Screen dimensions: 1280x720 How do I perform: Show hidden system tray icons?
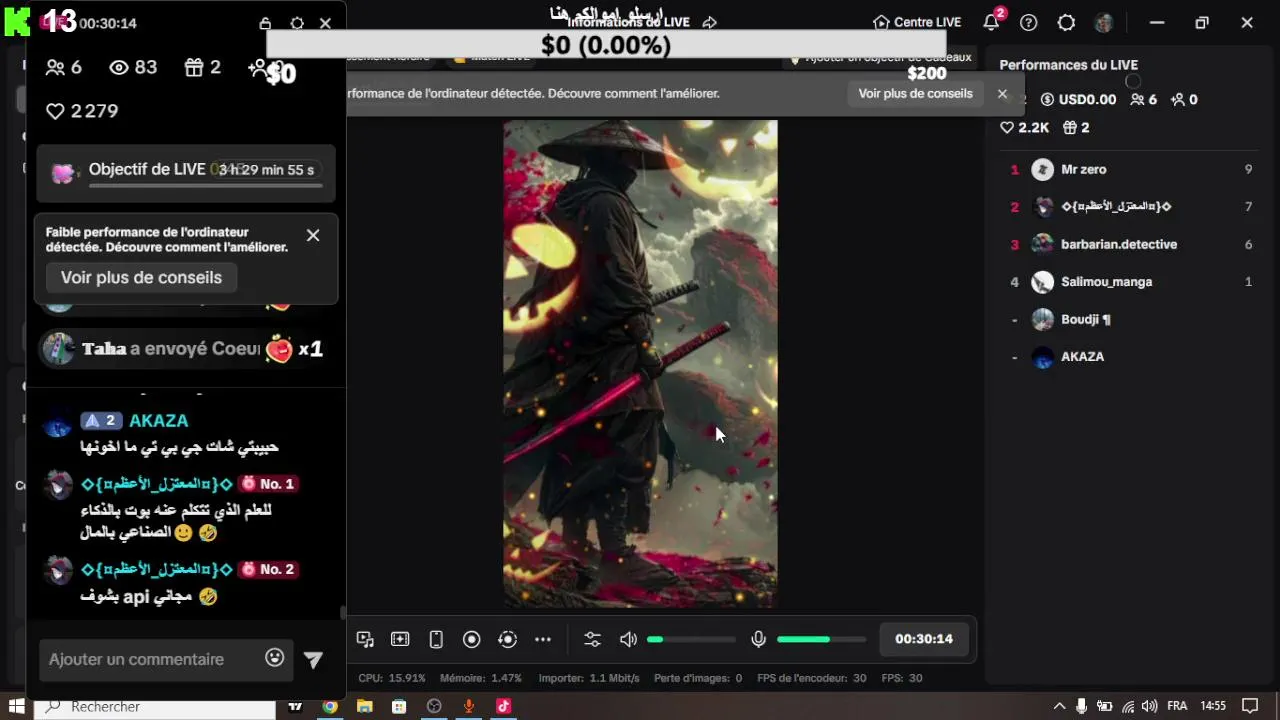(1060, 706)
